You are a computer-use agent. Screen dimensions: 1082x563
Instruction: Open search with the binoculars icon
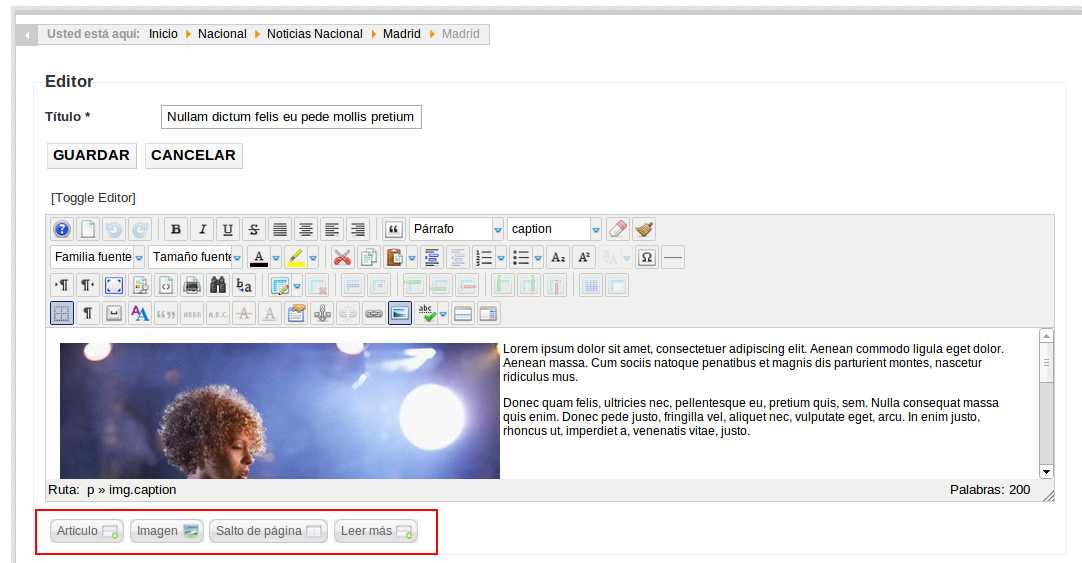click(218, 285)
